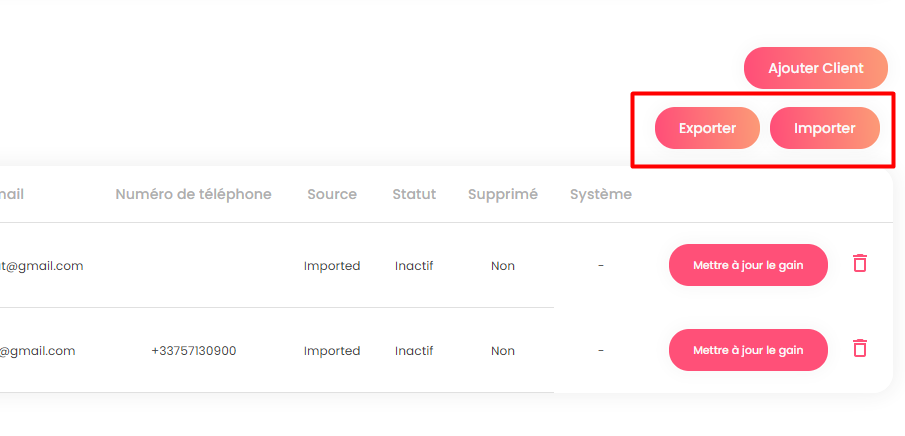Image resolution: width=905 pixels, height=436 pixels.
Task: Select the phone number +33757130900 cell
Action: [x=194, y=351]
